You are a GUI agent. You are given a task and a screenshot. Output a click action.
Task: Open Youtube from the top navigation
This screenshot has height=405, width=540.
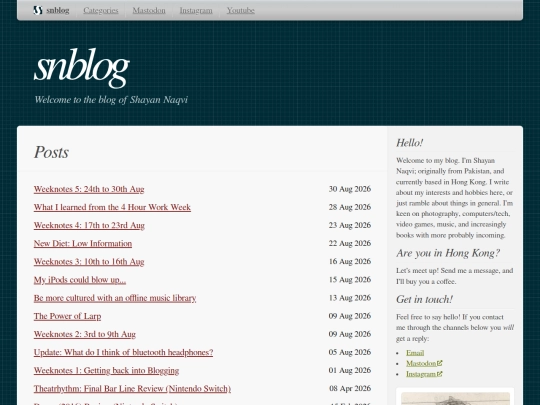pos(241,10)
